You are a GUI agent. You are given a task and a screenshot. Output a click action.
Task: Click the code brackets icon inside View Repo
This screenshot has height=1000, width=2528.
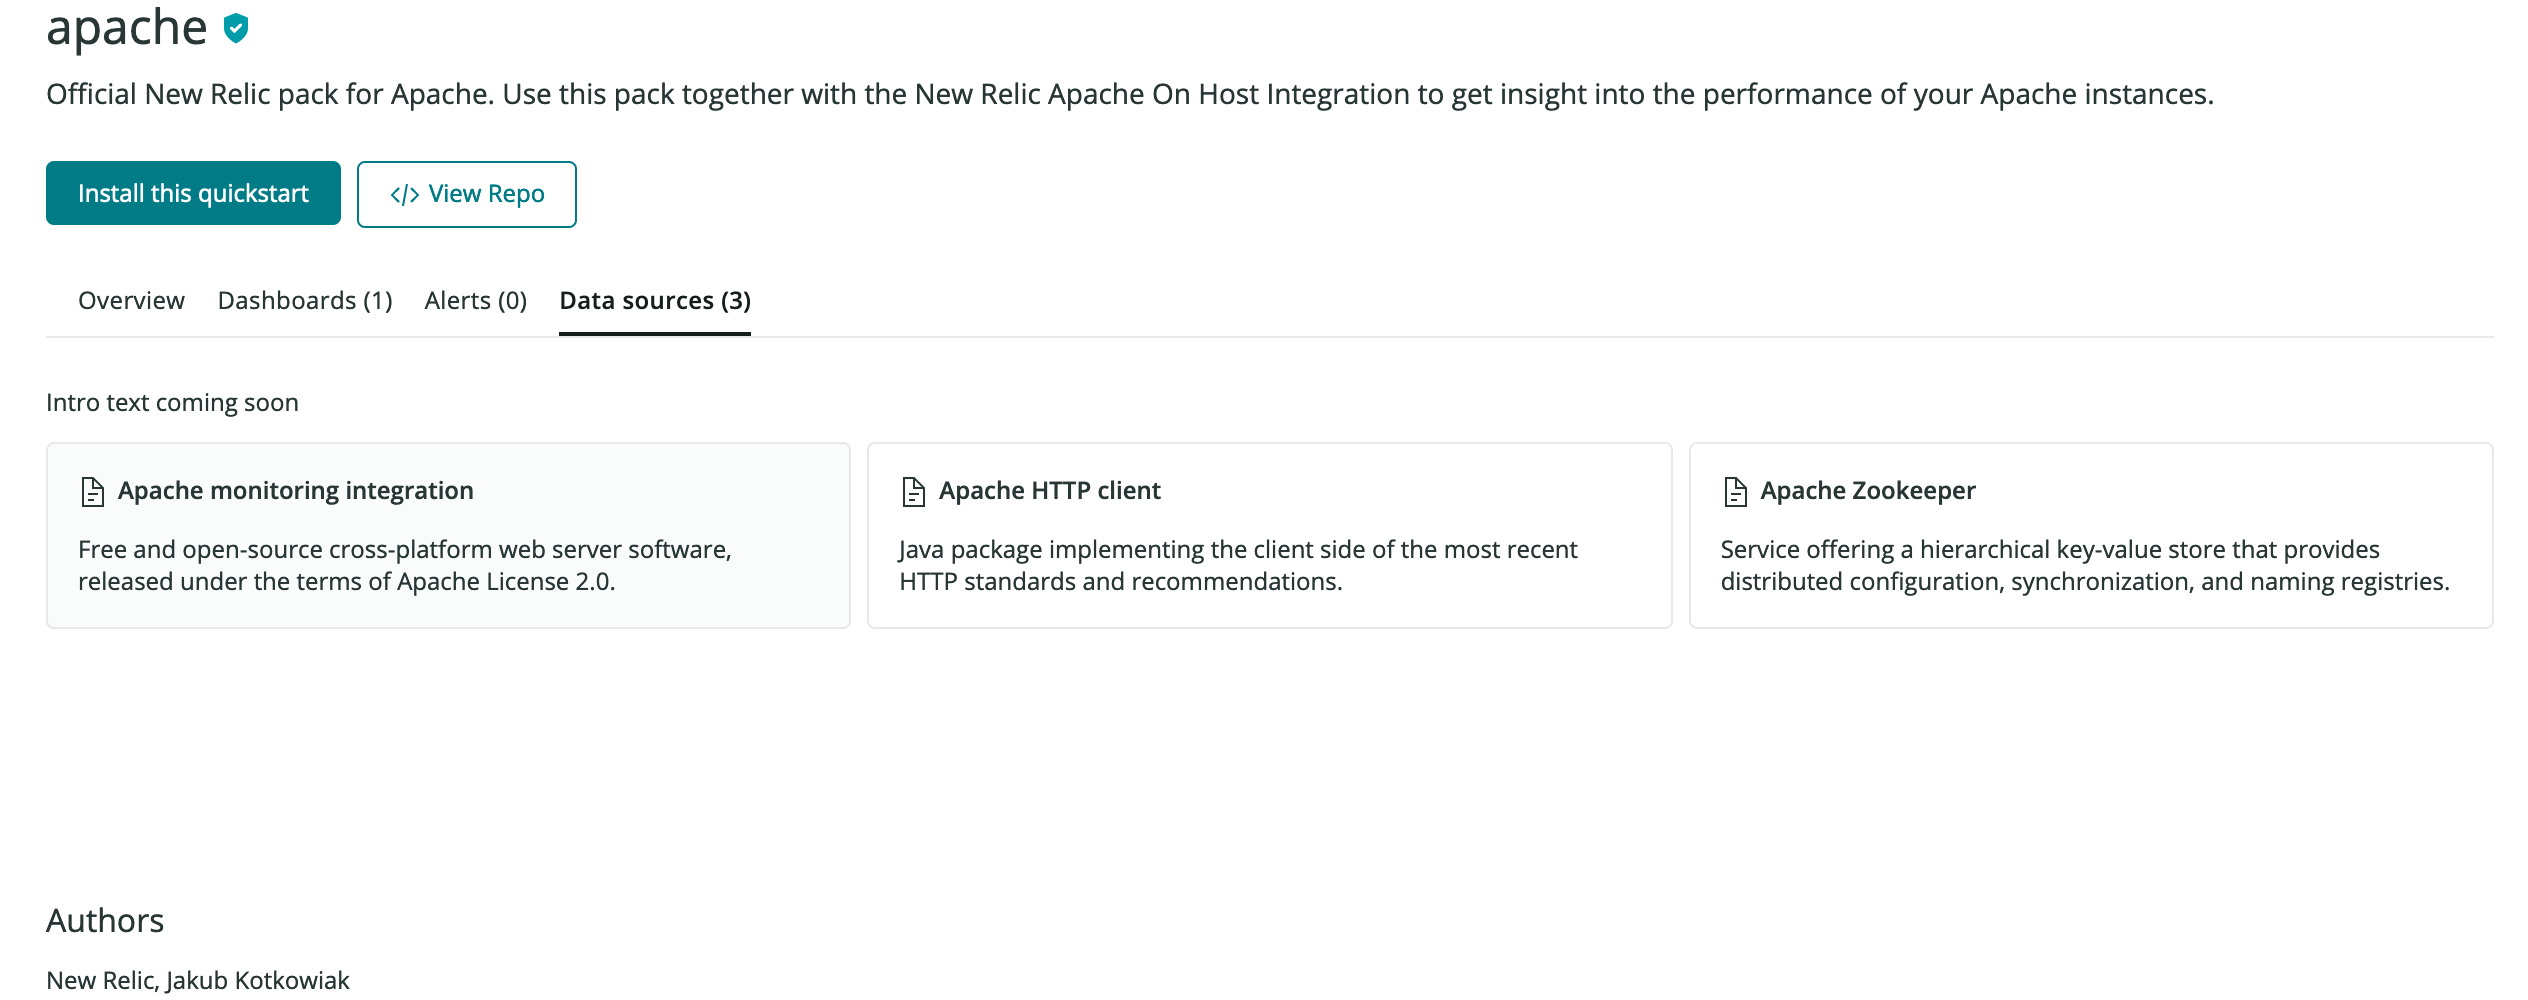405,194
